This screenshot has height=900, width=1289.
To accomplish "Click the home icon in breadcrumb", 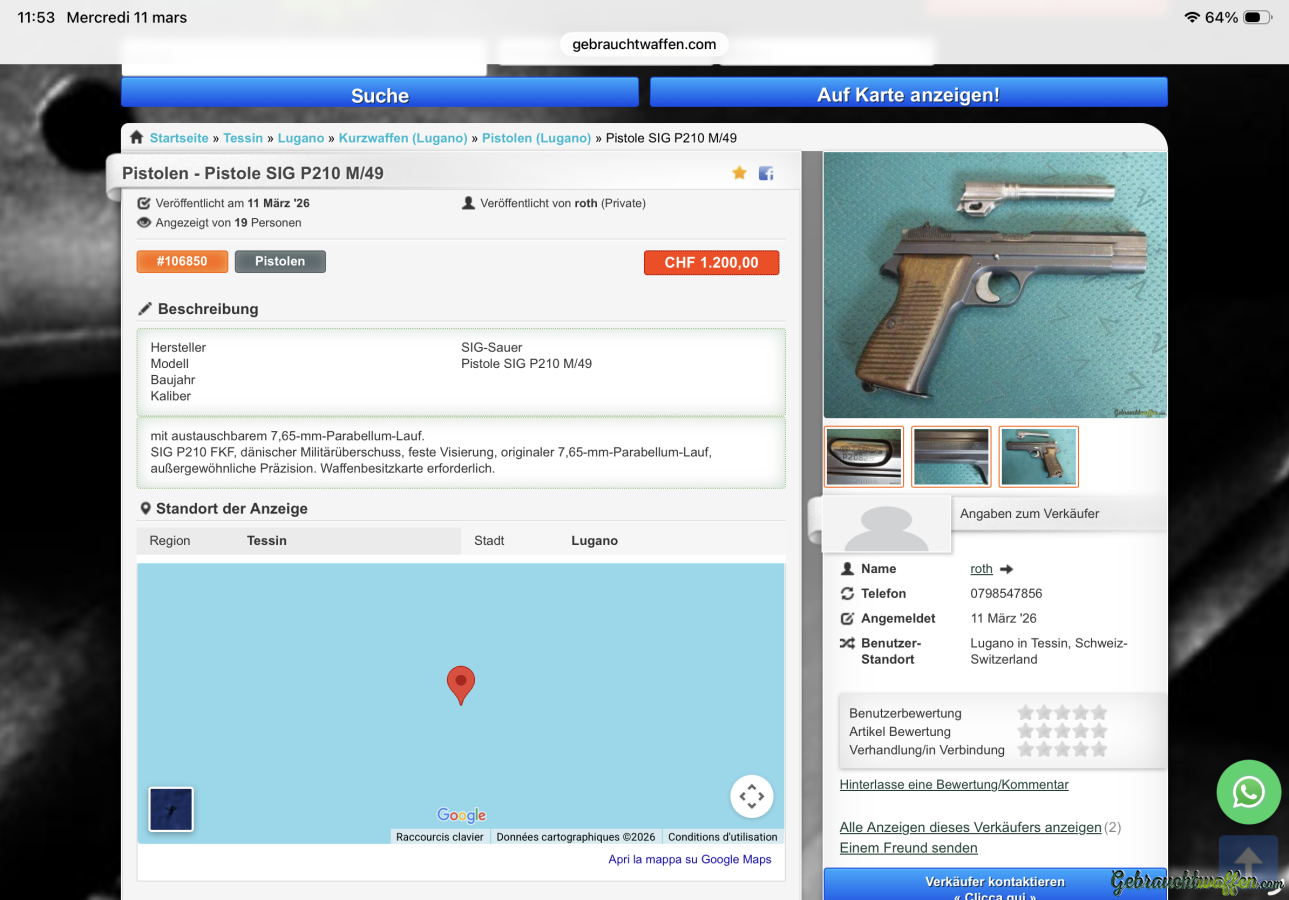I will (x=137, y=138).
